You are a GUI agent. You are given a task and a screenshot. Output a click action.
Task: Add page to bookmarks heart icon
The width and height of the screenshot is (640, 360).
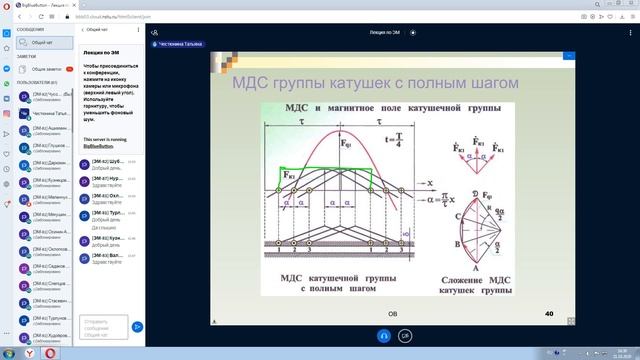click(x=610, y=17)
